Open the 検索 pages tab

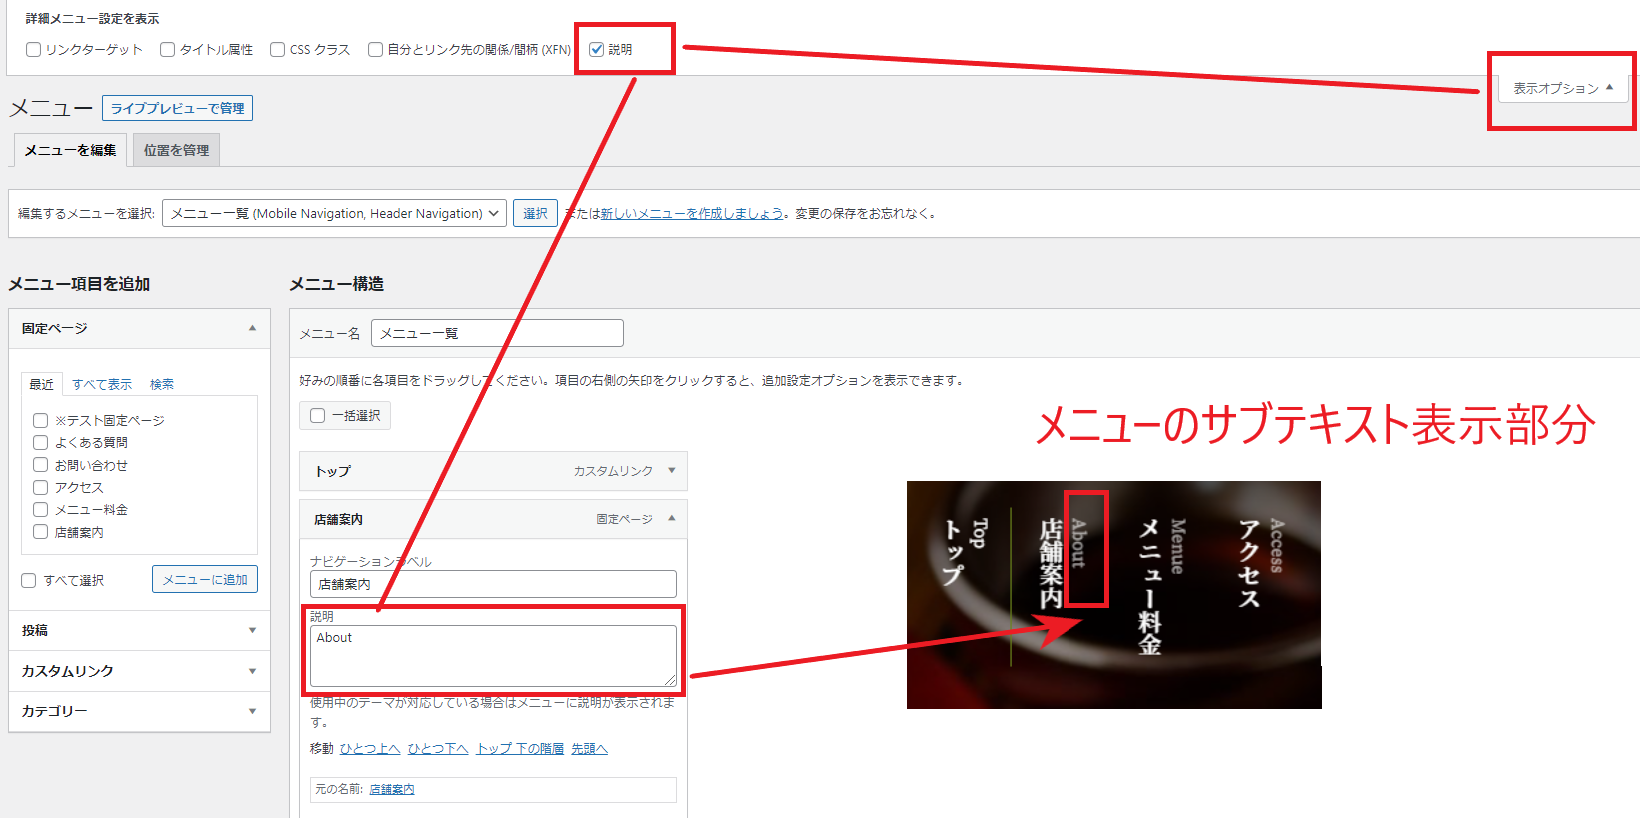162,384
